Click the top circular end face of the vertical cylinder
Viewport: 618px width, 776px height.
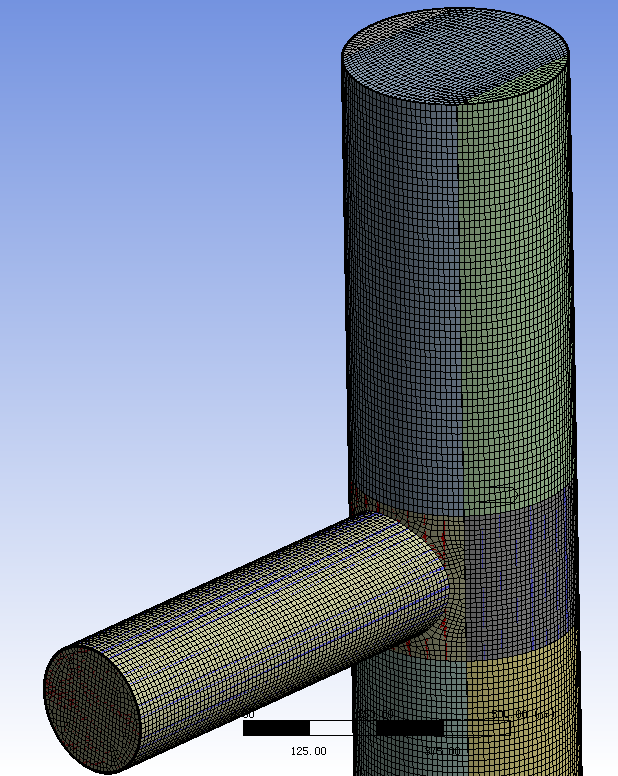click(x=456, y=58)
